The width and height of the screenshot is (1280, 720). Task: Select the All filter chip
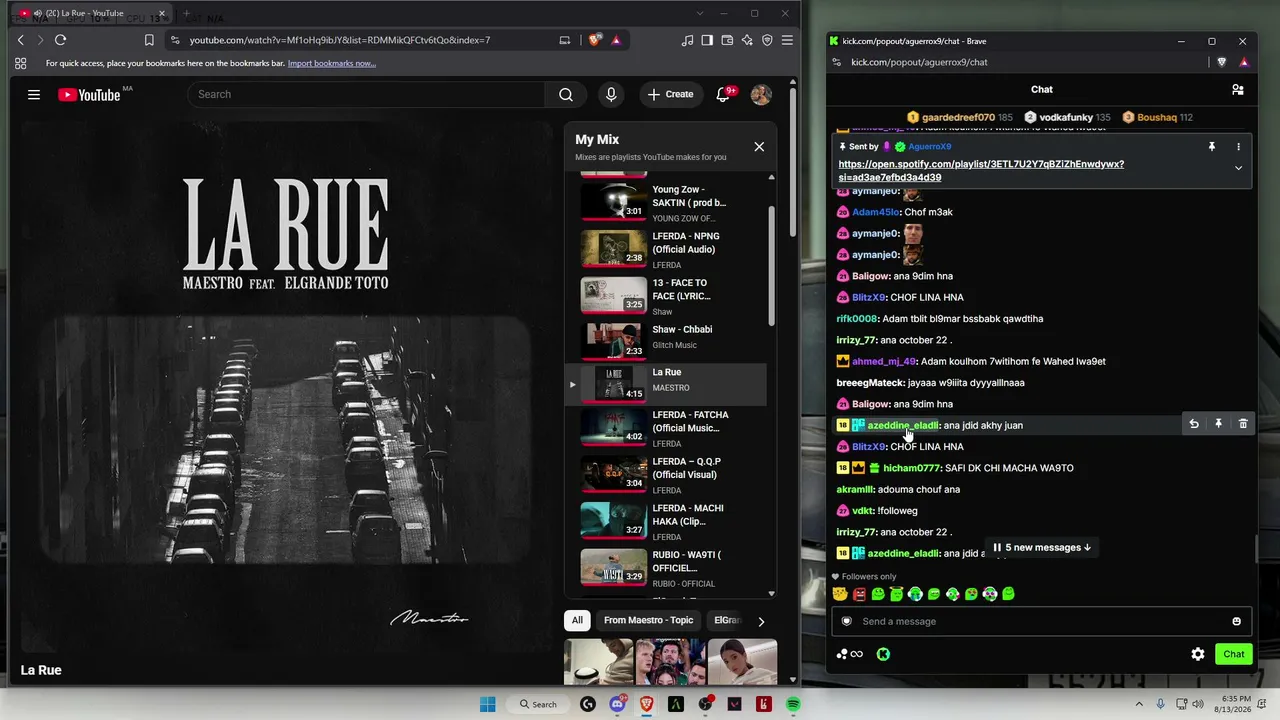tap(577, 620)
